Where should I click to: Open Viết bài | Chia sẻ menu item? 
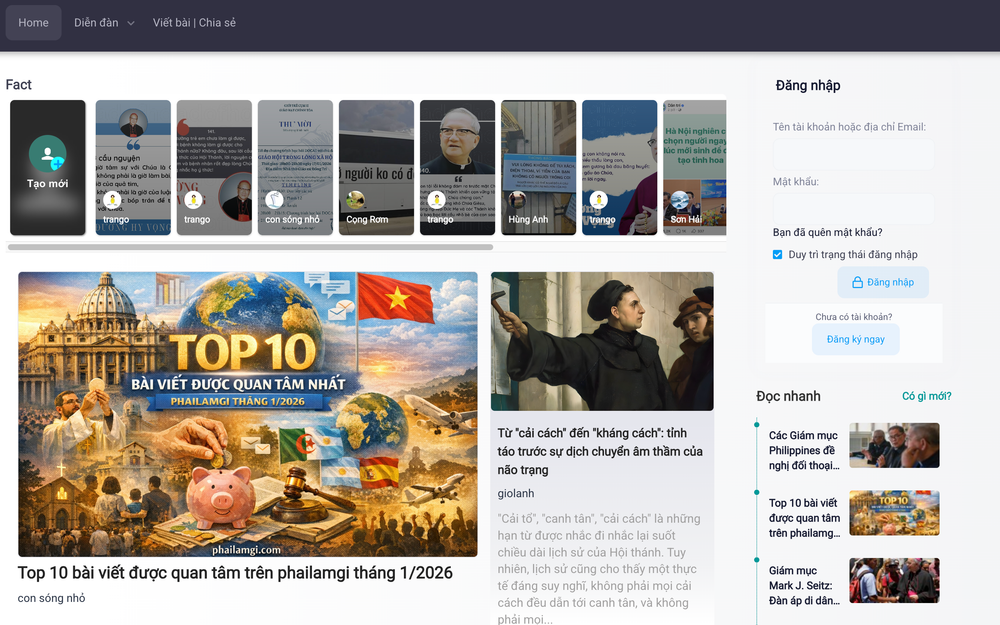click(194, 23)
